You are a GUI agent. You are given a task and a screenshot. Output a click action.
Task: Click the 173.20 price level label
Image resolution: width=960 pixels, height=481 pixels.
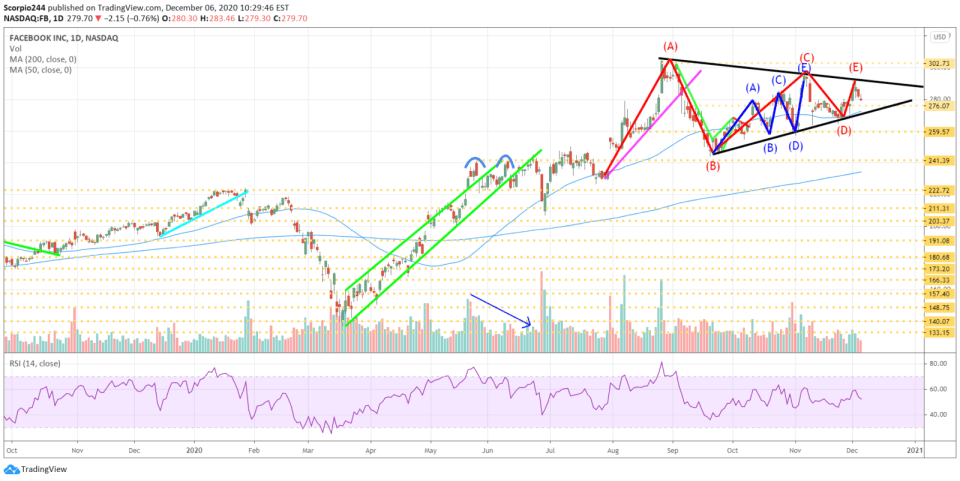coord(939,269)
